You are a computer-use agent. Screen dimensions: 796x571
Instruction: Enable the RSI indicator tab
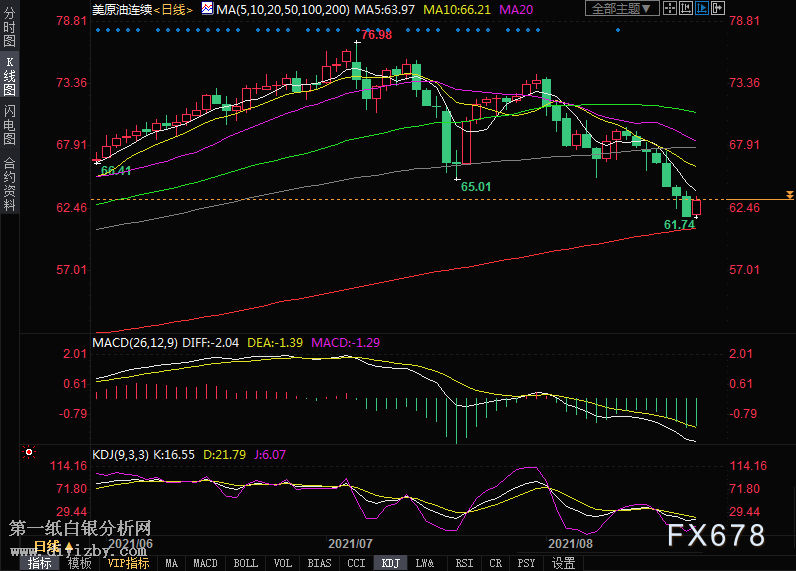tap(464, 563)
